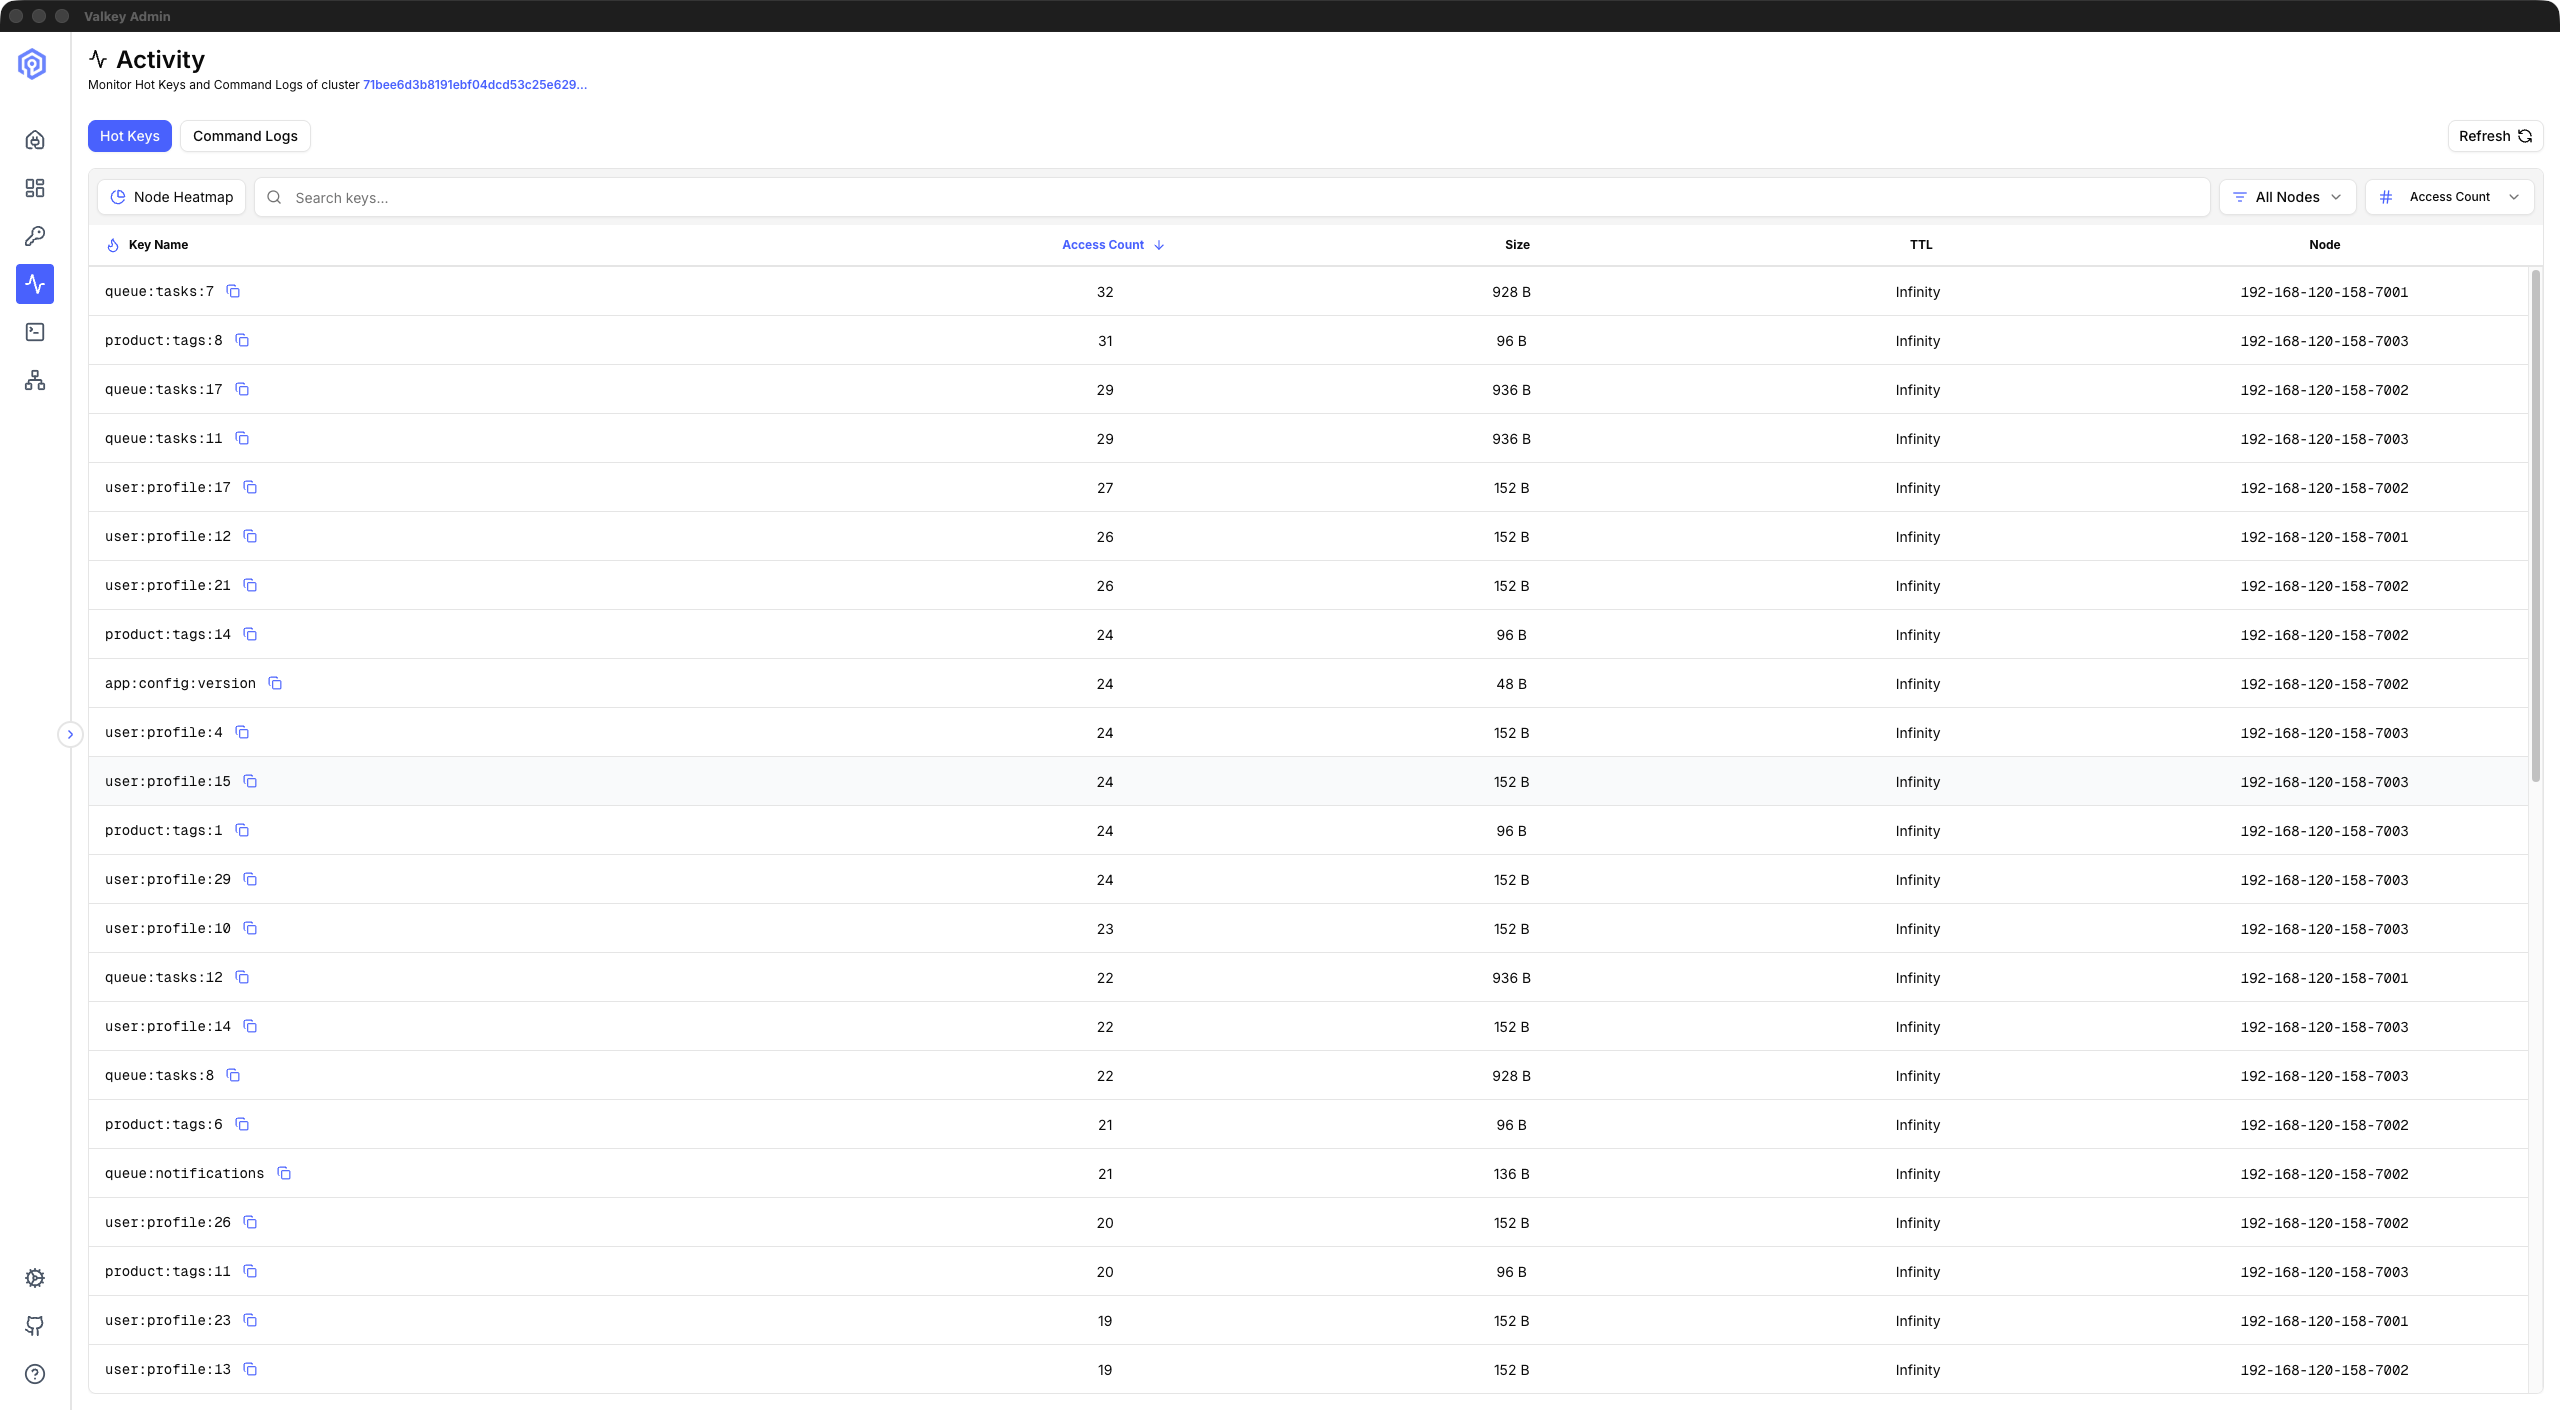Image resolution: width=2560 pixels, height=1410 pixels.
Task: Click the 48 B size value
Action: click(1511, 684)
